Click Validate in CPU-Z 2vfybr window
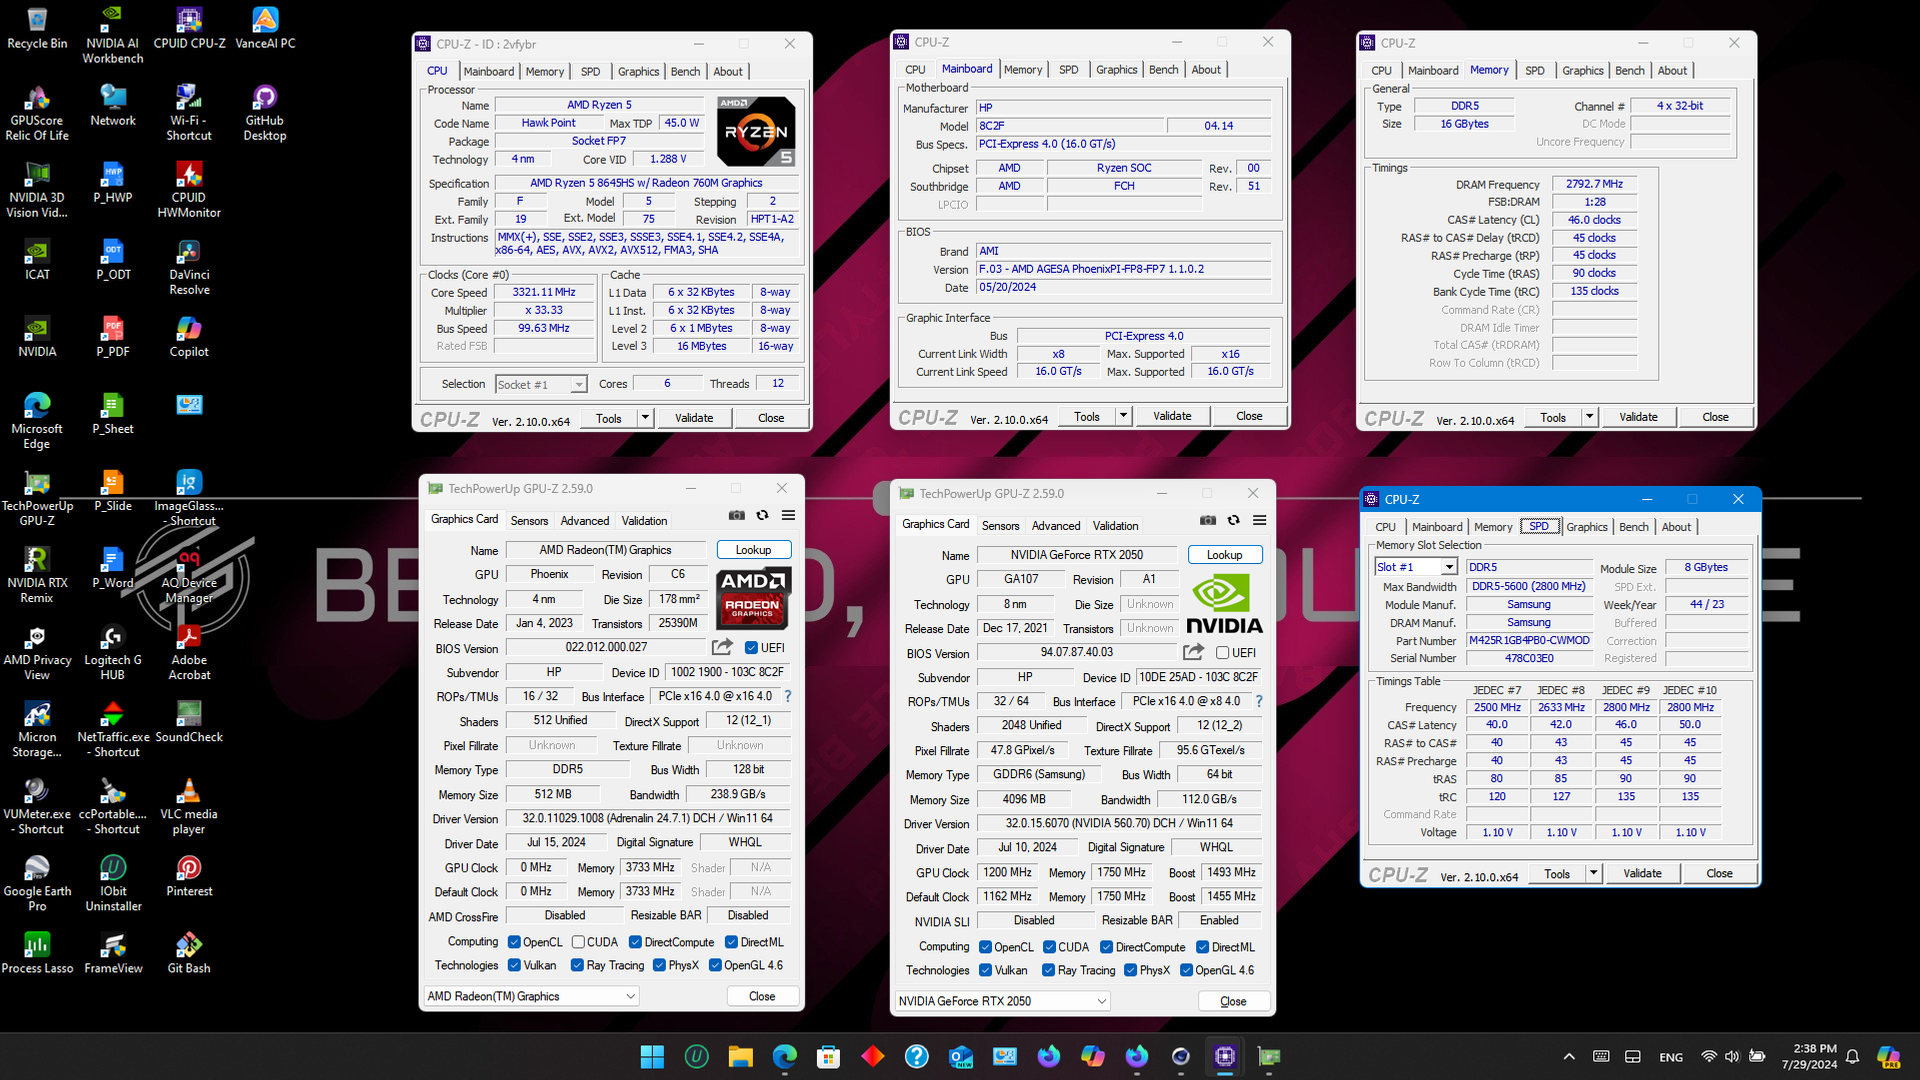The image size is (1920, 1080). [694, 418]
